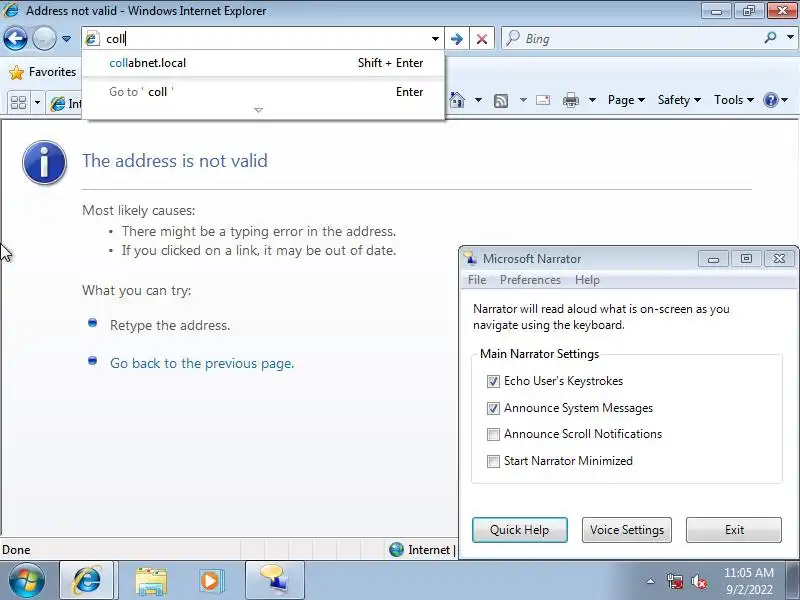Click the greyed-out Forward navigation button
800x600 pixels.
(44, 38)
